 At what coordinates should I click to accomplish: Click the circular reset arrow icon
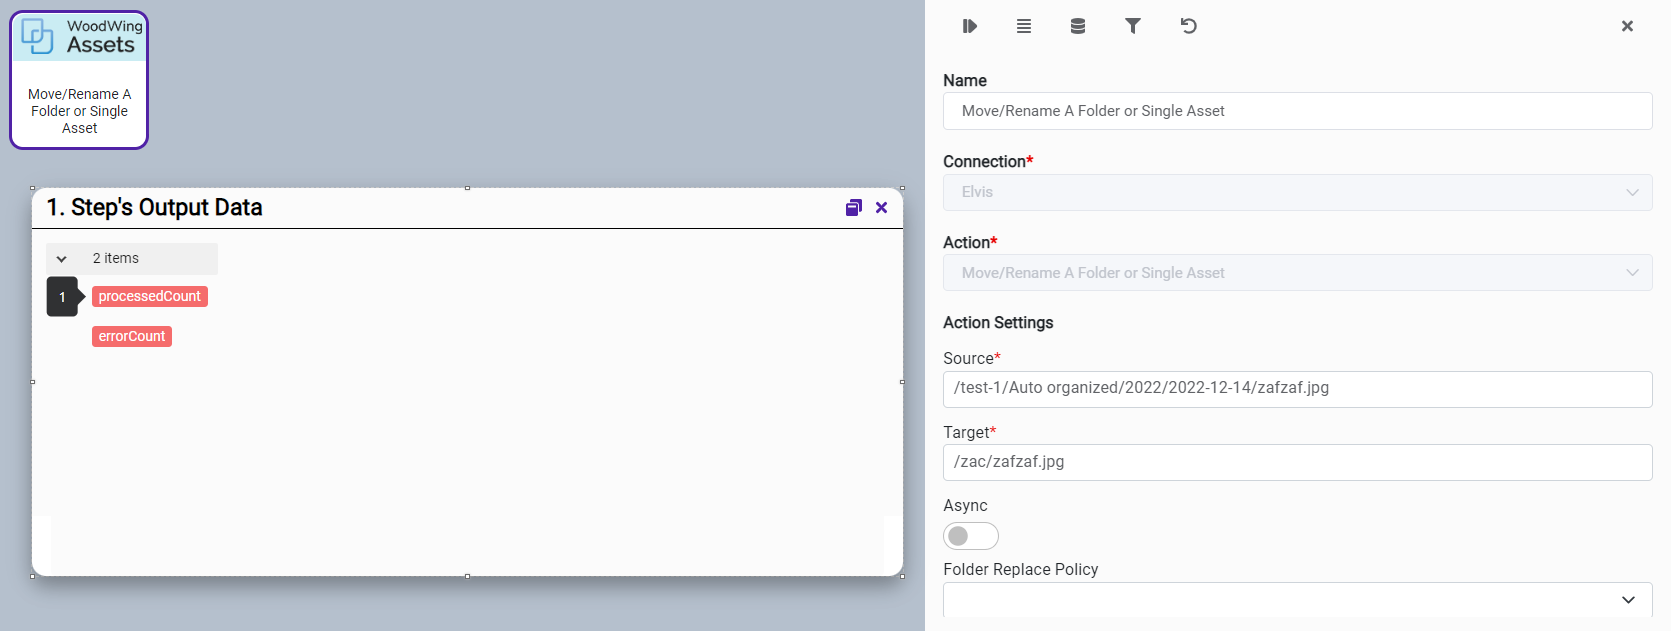pyautogui.click(x=1188, y=26)
